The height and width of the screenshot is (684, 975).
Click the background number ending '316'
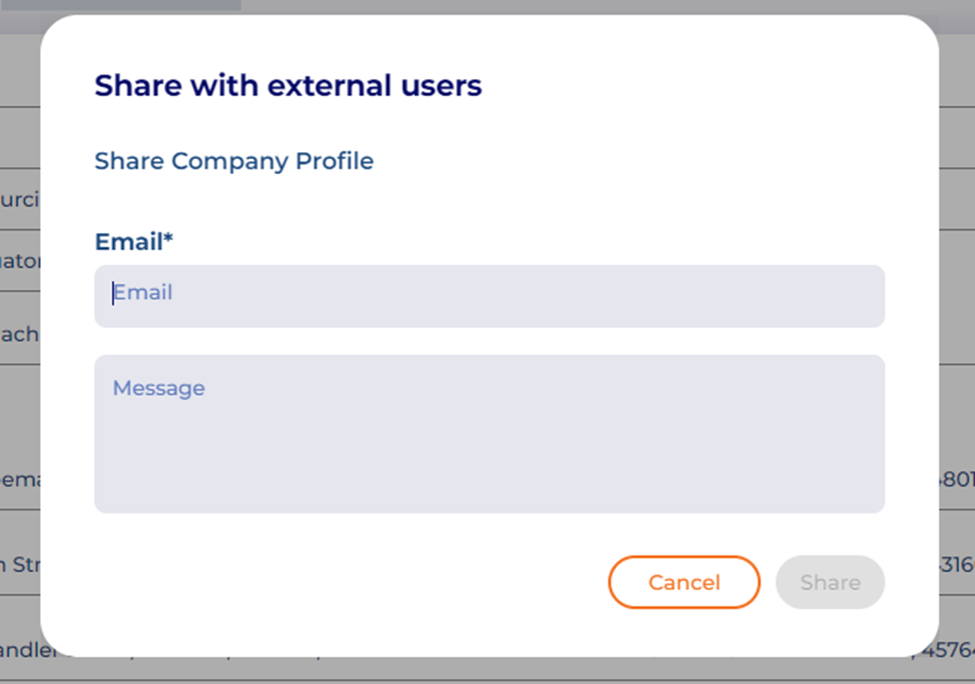[x=956, y=564]
